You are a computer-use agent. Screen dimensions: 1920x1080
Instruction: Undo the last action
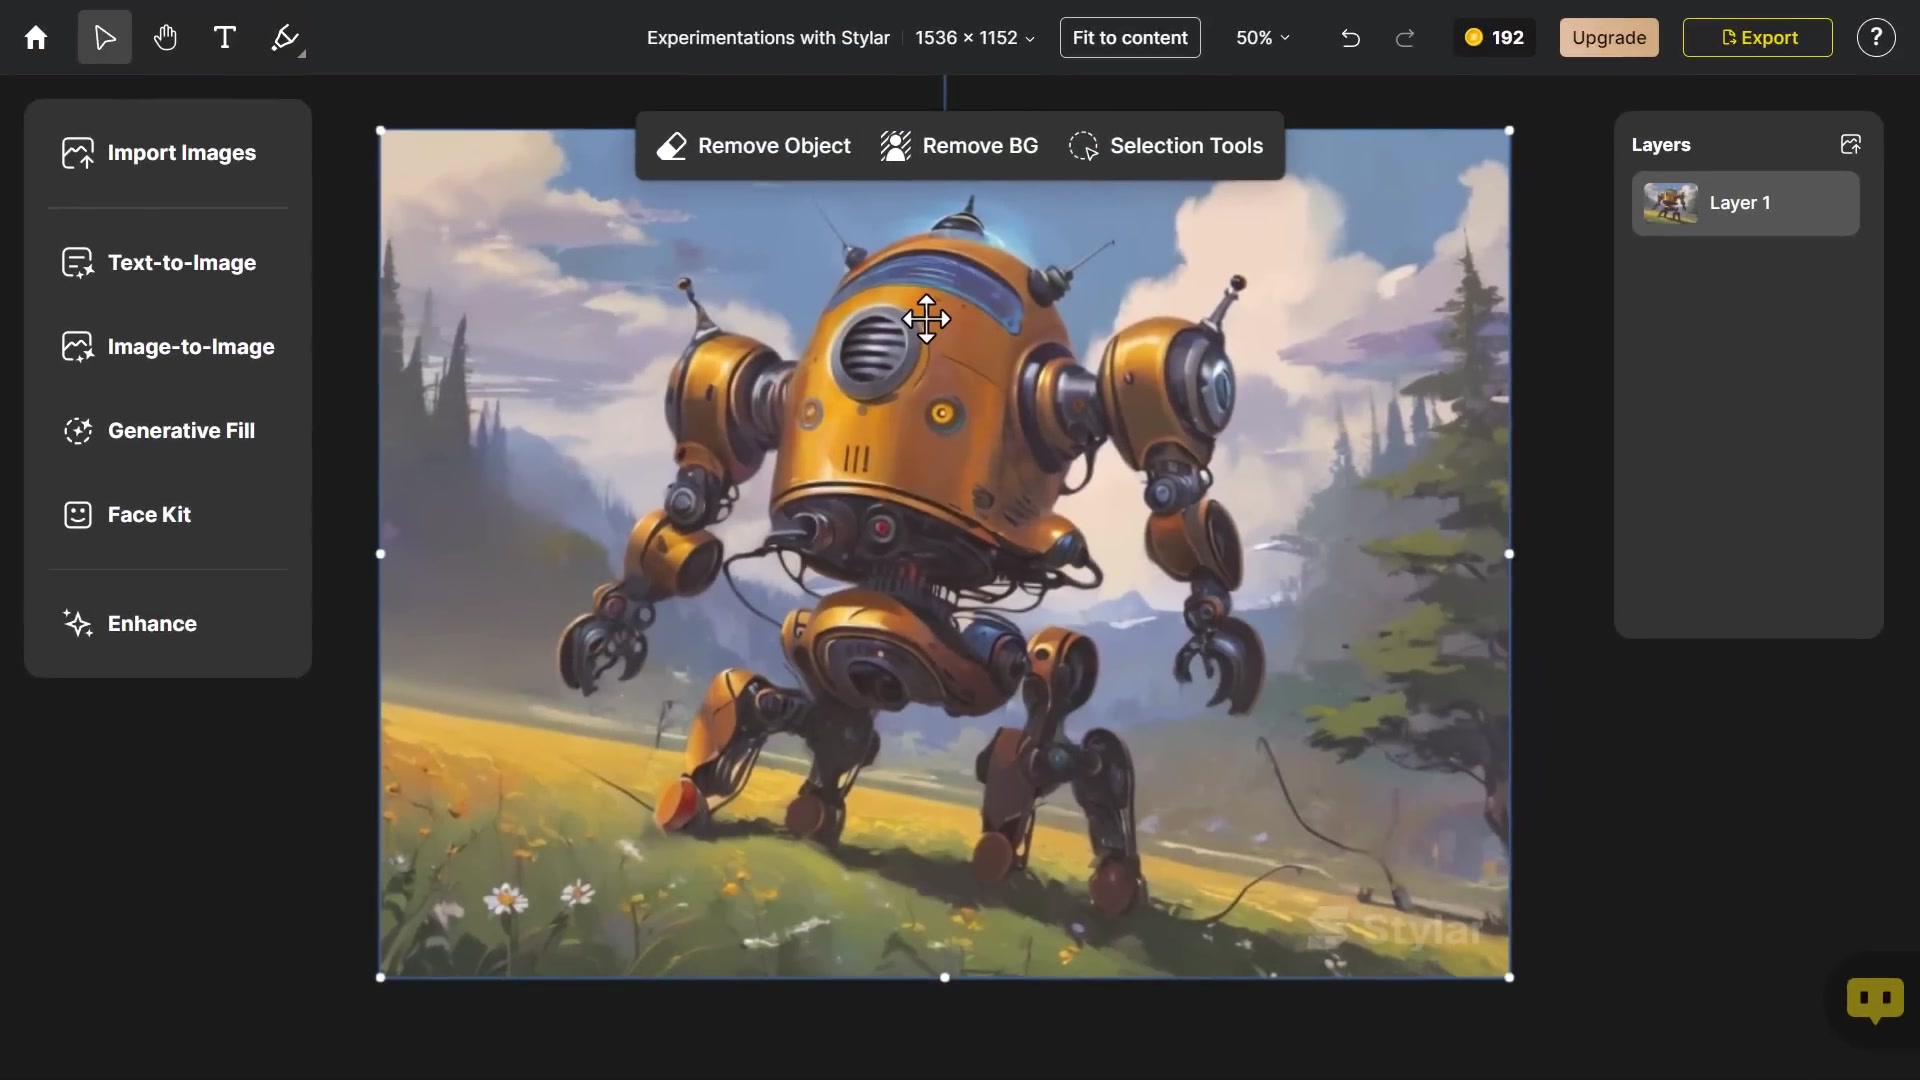1350,38
